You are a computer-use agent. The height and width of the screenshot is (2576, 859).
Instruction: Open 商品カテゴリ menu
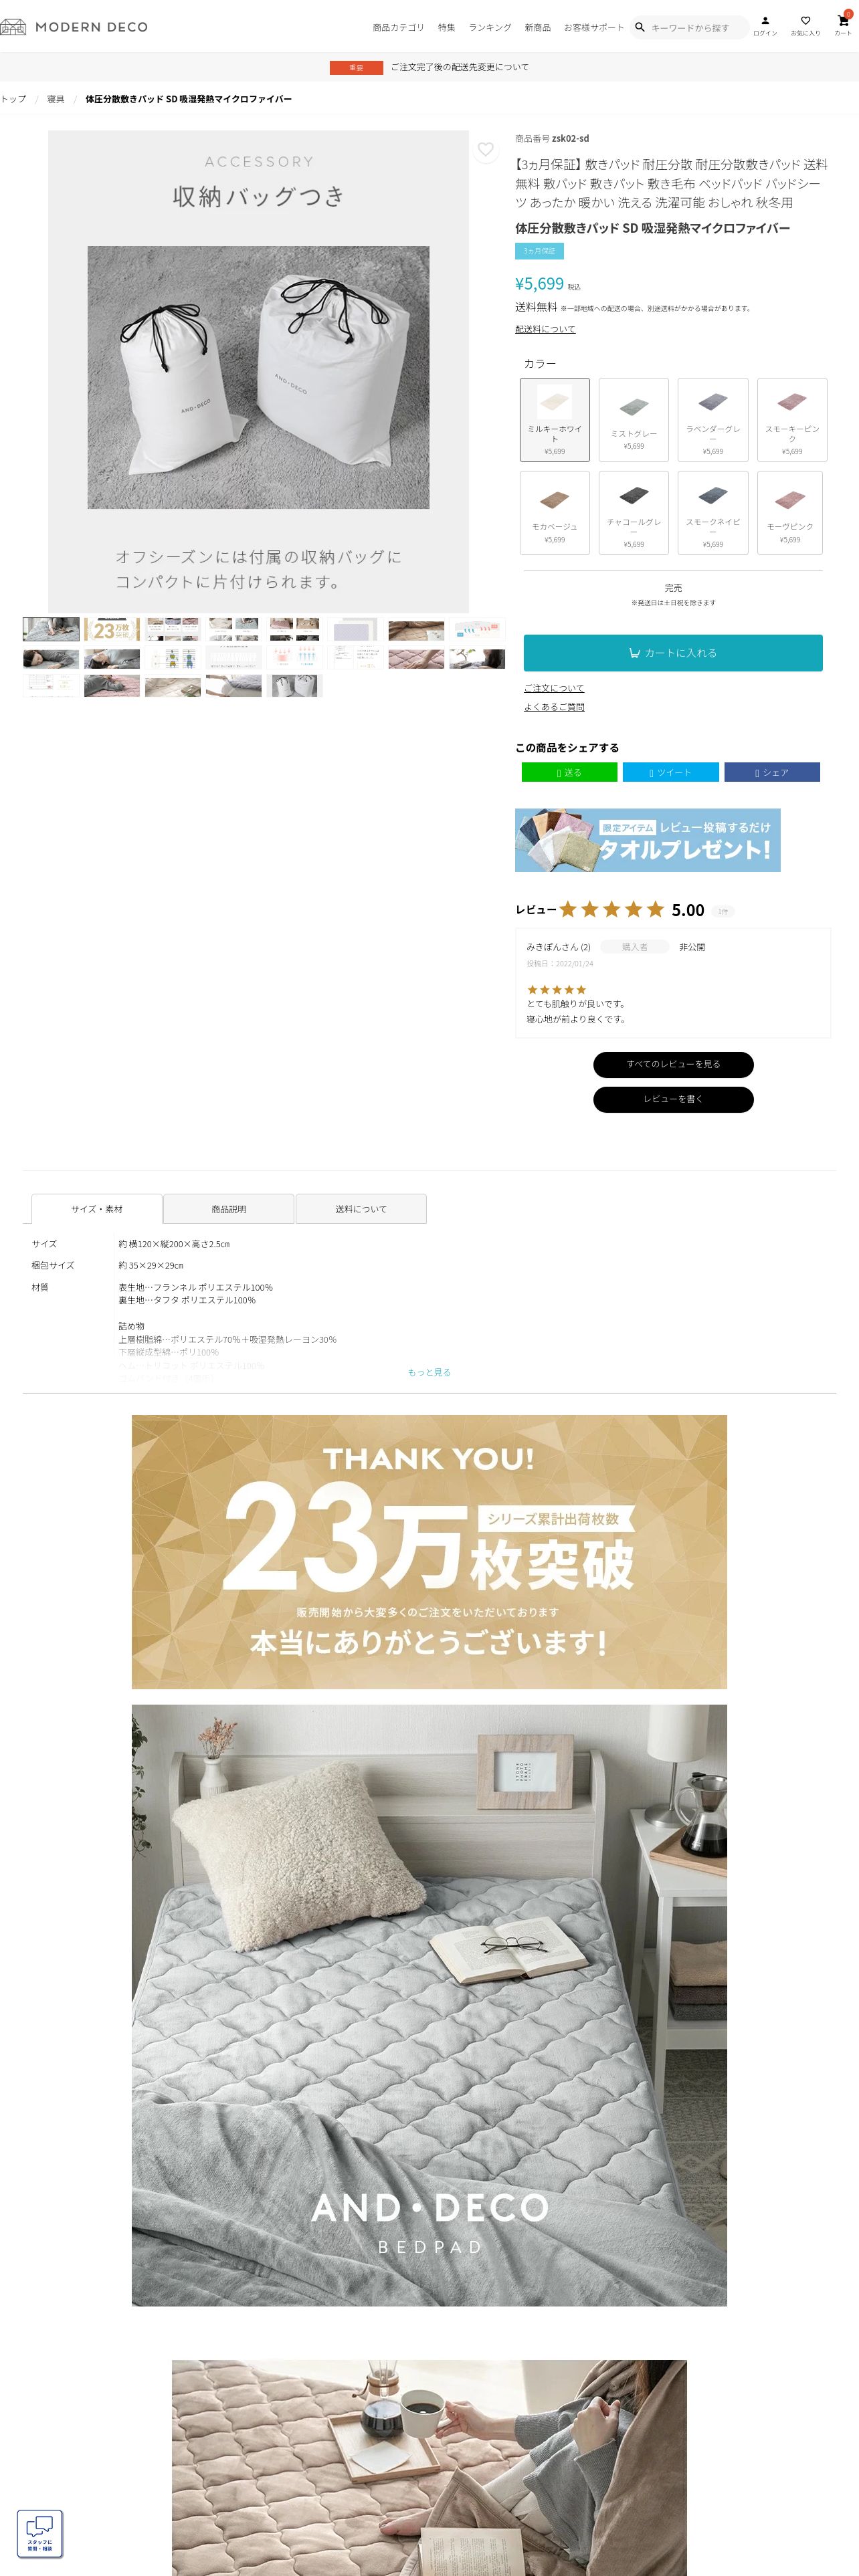398,28
